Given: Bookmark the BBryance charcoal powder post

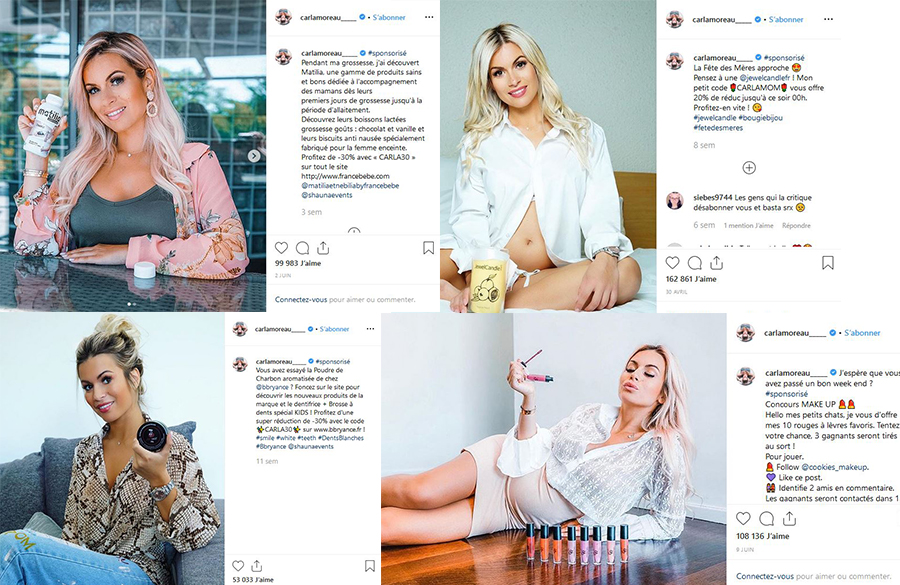Looking at the screenshot, I should 370,566.
